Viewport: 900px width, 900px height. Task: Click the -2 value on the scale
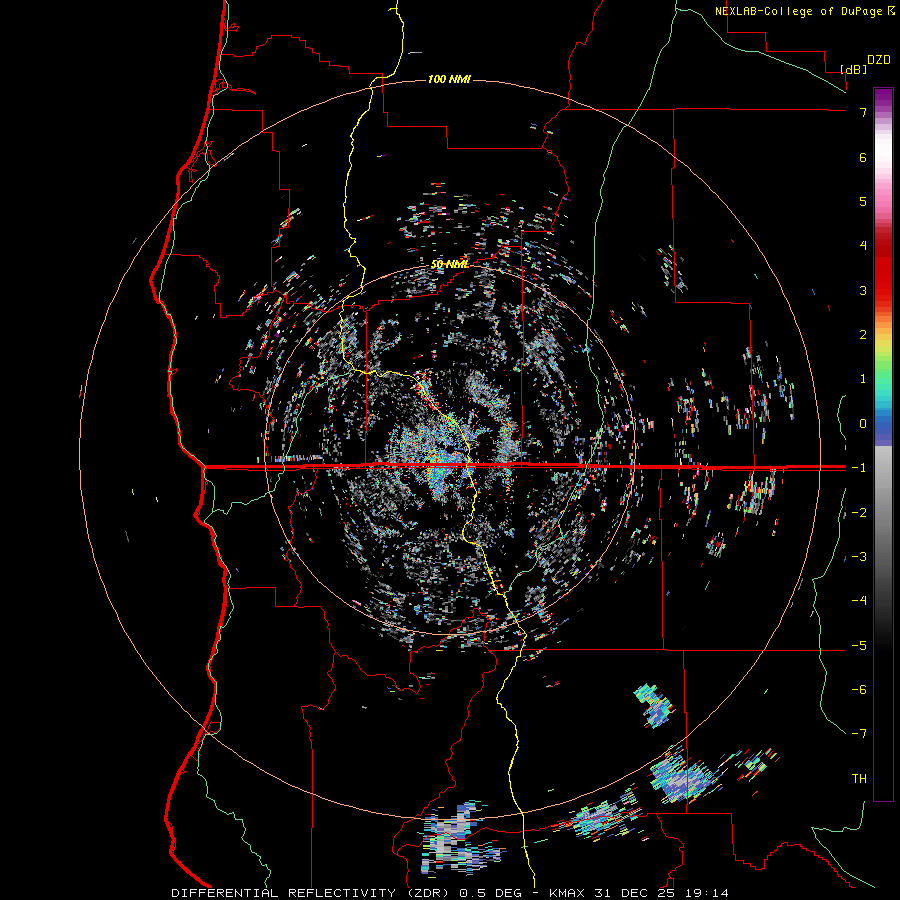click(x=859, y=513)
